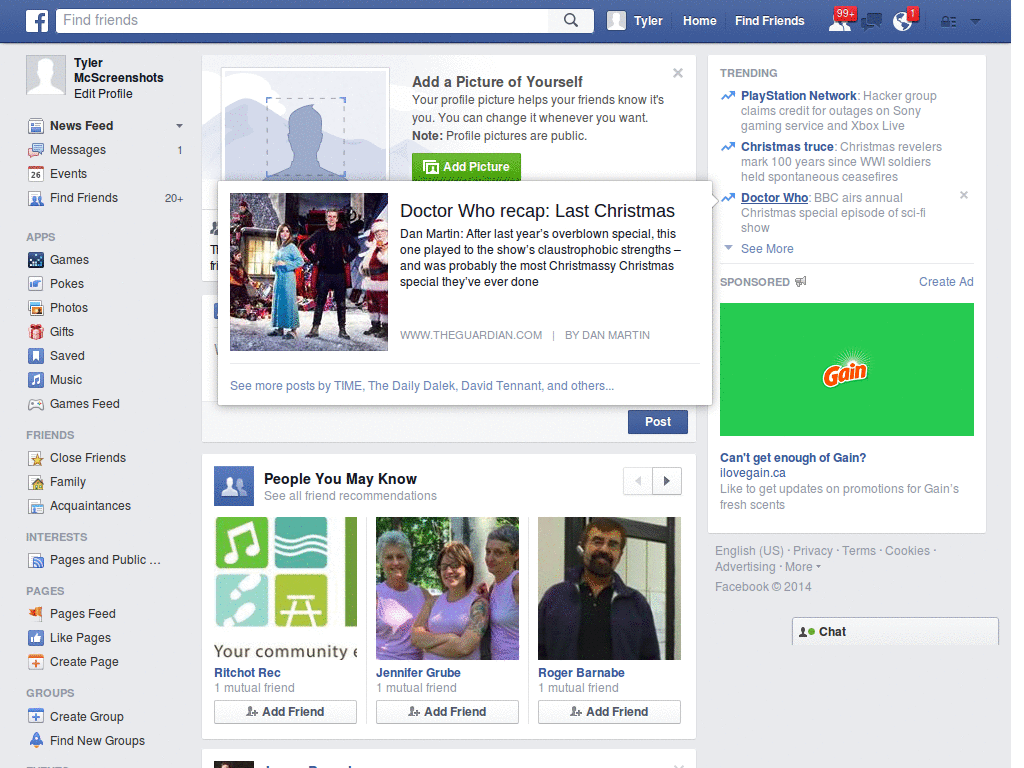Open the Chat bar
The height and width of the screenshot is (768, 1024).
895,632
